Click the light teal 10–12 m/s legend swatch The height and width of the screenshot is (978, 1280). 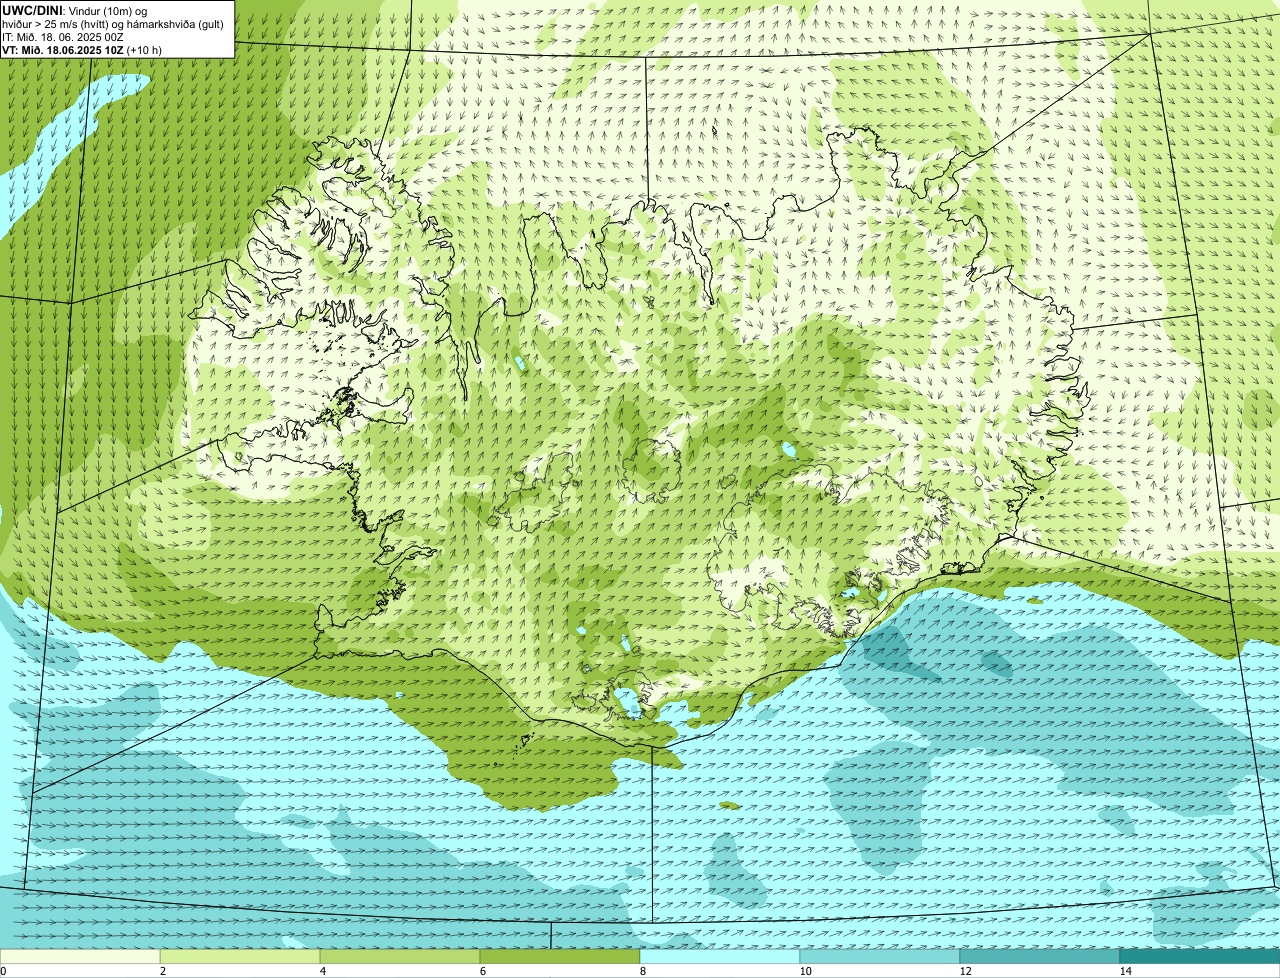tap(880, 956)
